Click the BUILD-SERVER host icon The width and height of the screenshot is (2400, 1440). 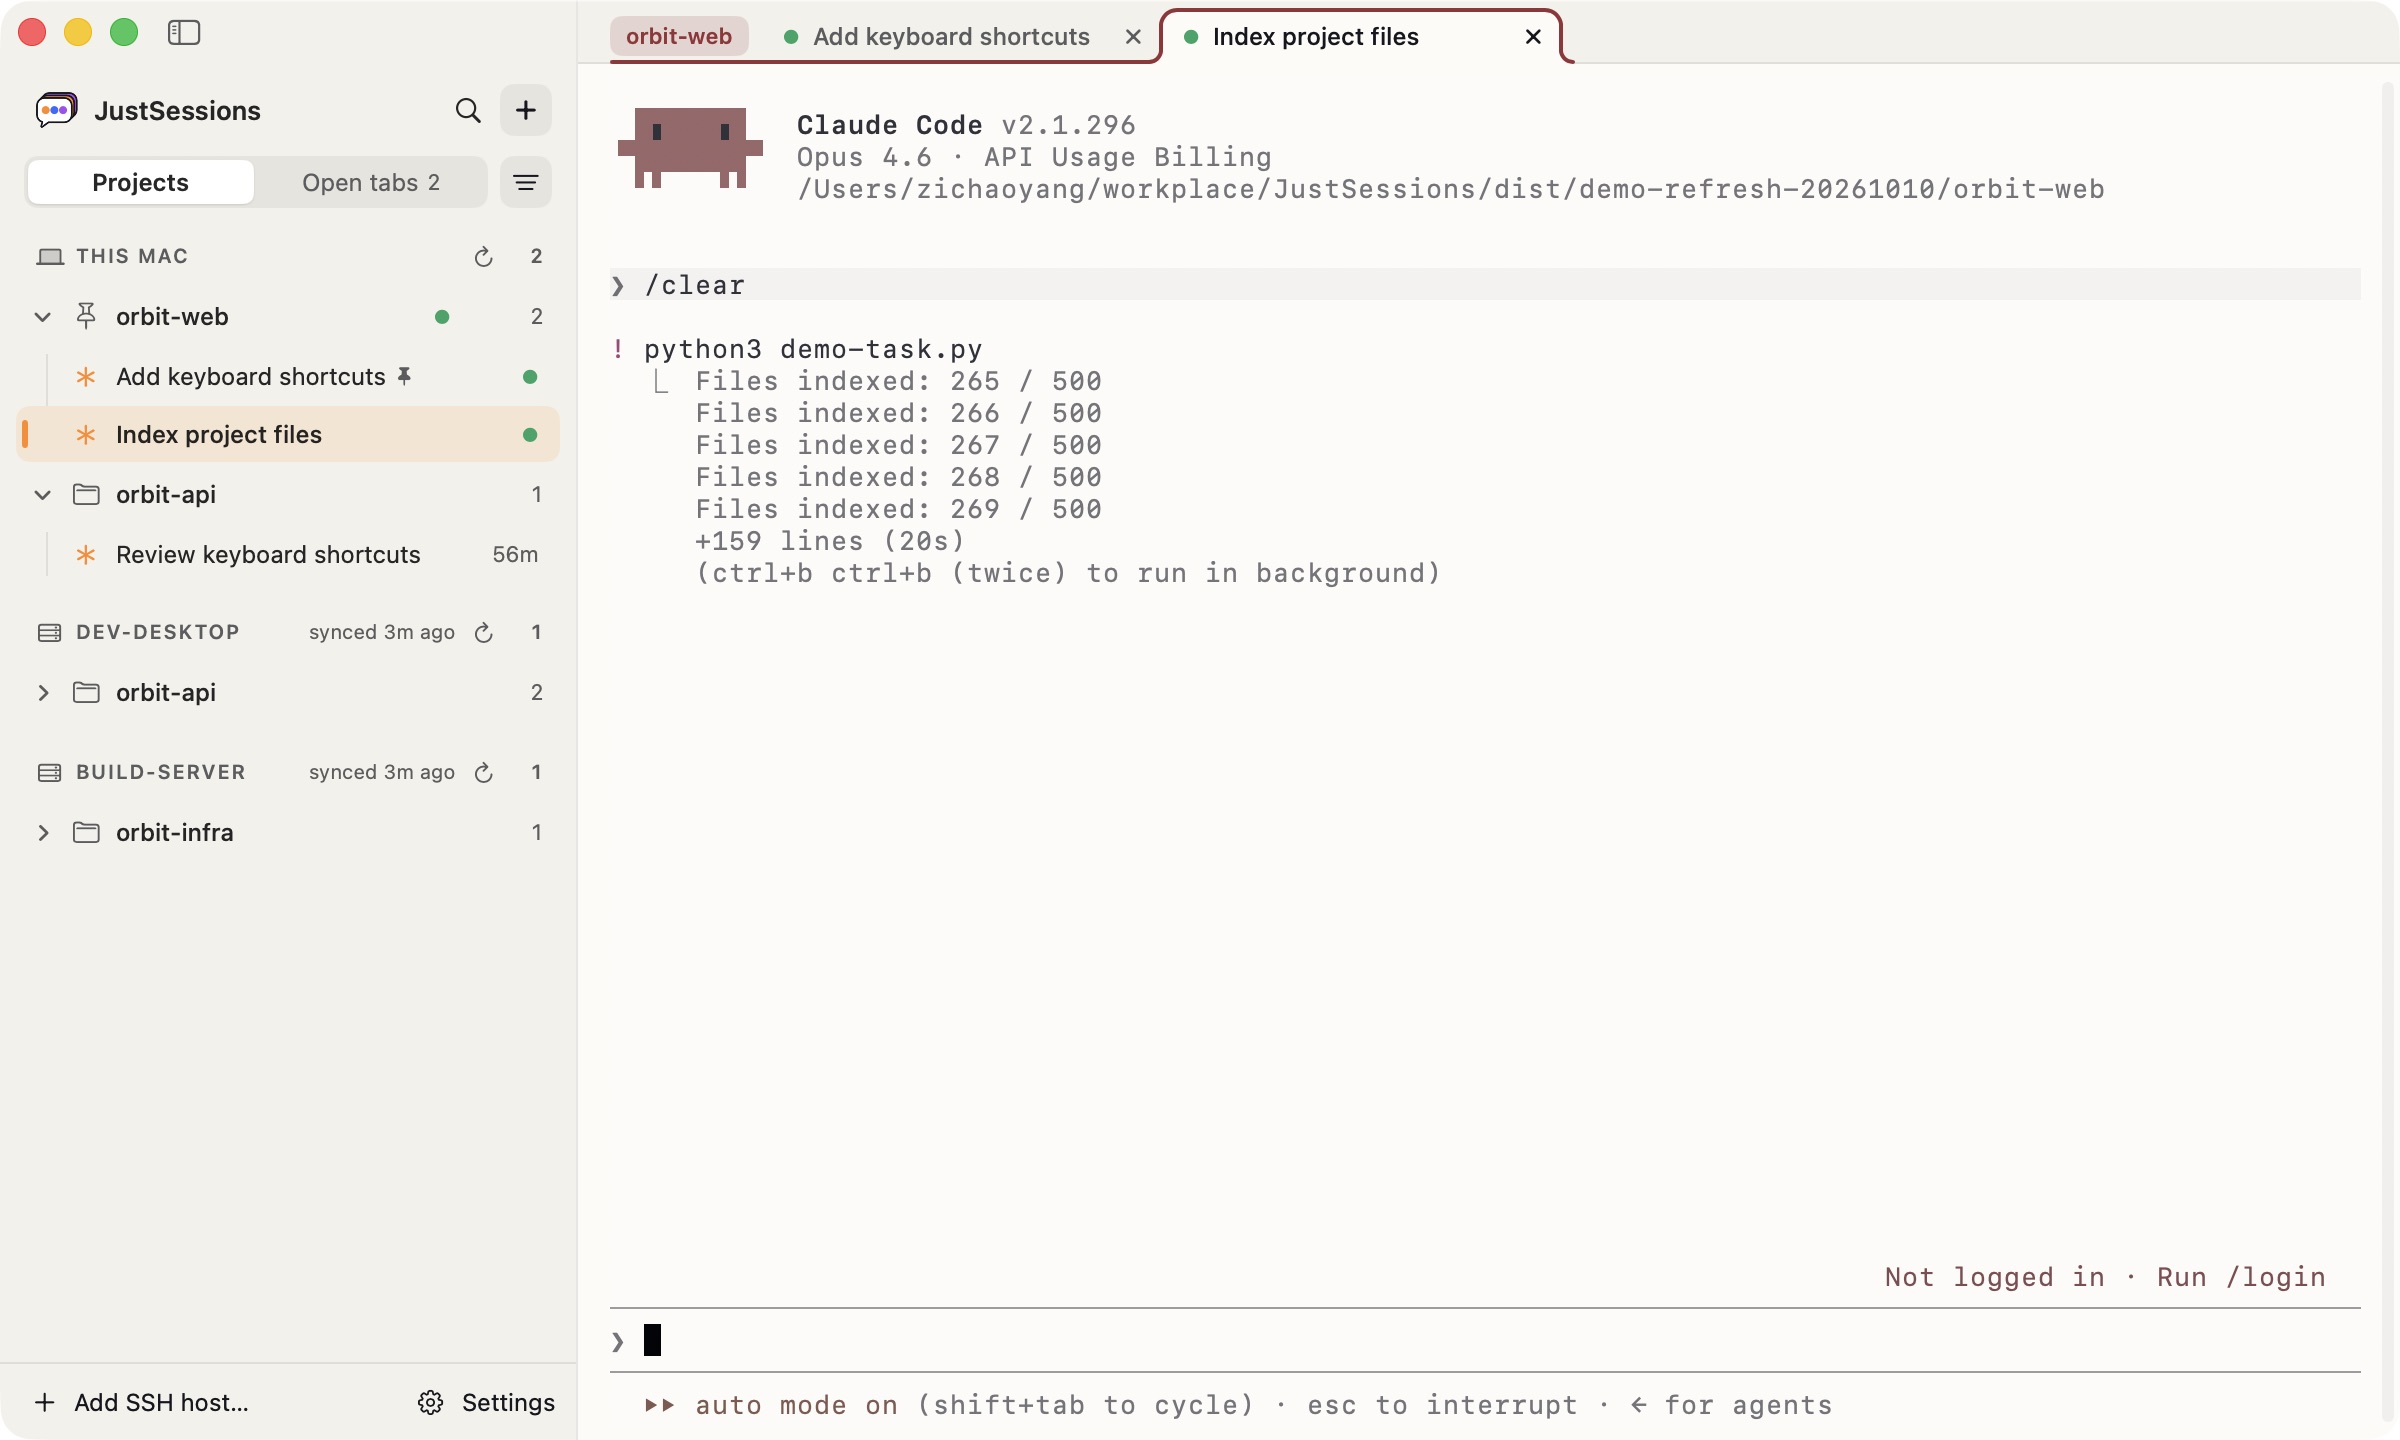pos(50,773)
